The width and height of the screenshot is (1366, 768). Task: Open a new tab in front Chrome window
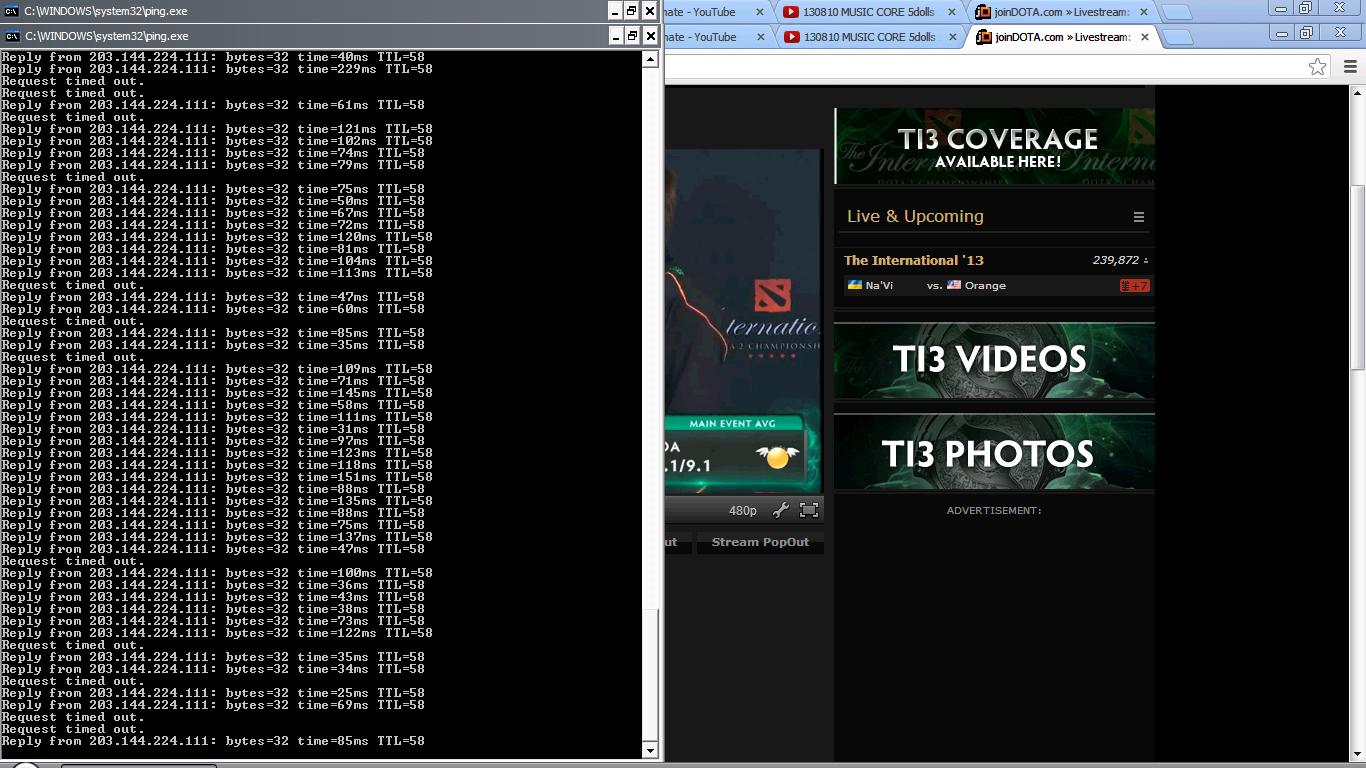point(1178,37)
